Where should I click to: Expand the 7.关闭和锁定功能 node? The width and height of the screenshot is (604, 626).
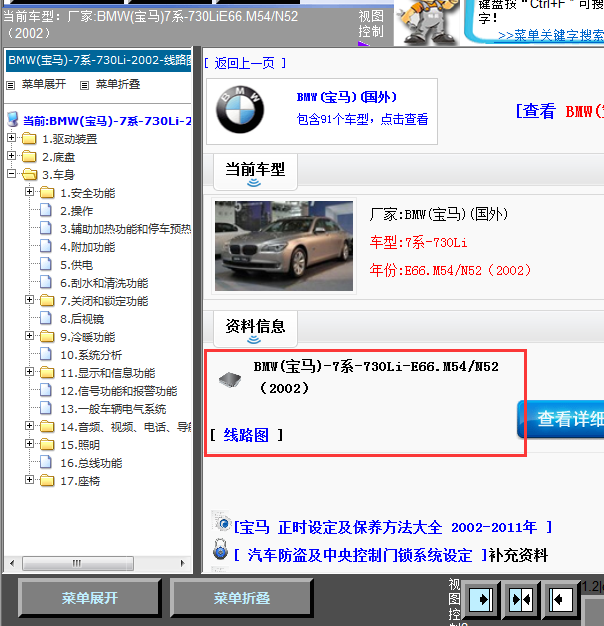pos(29,299)
